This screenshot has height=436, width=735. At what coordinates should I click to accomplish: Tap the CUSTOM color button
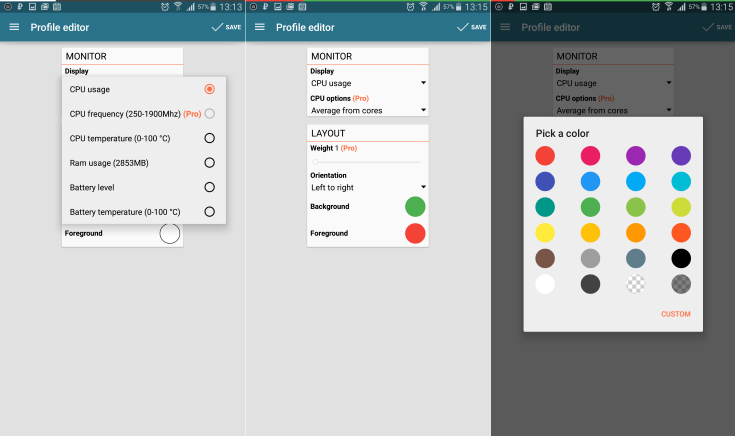click(x=675, y=314)
